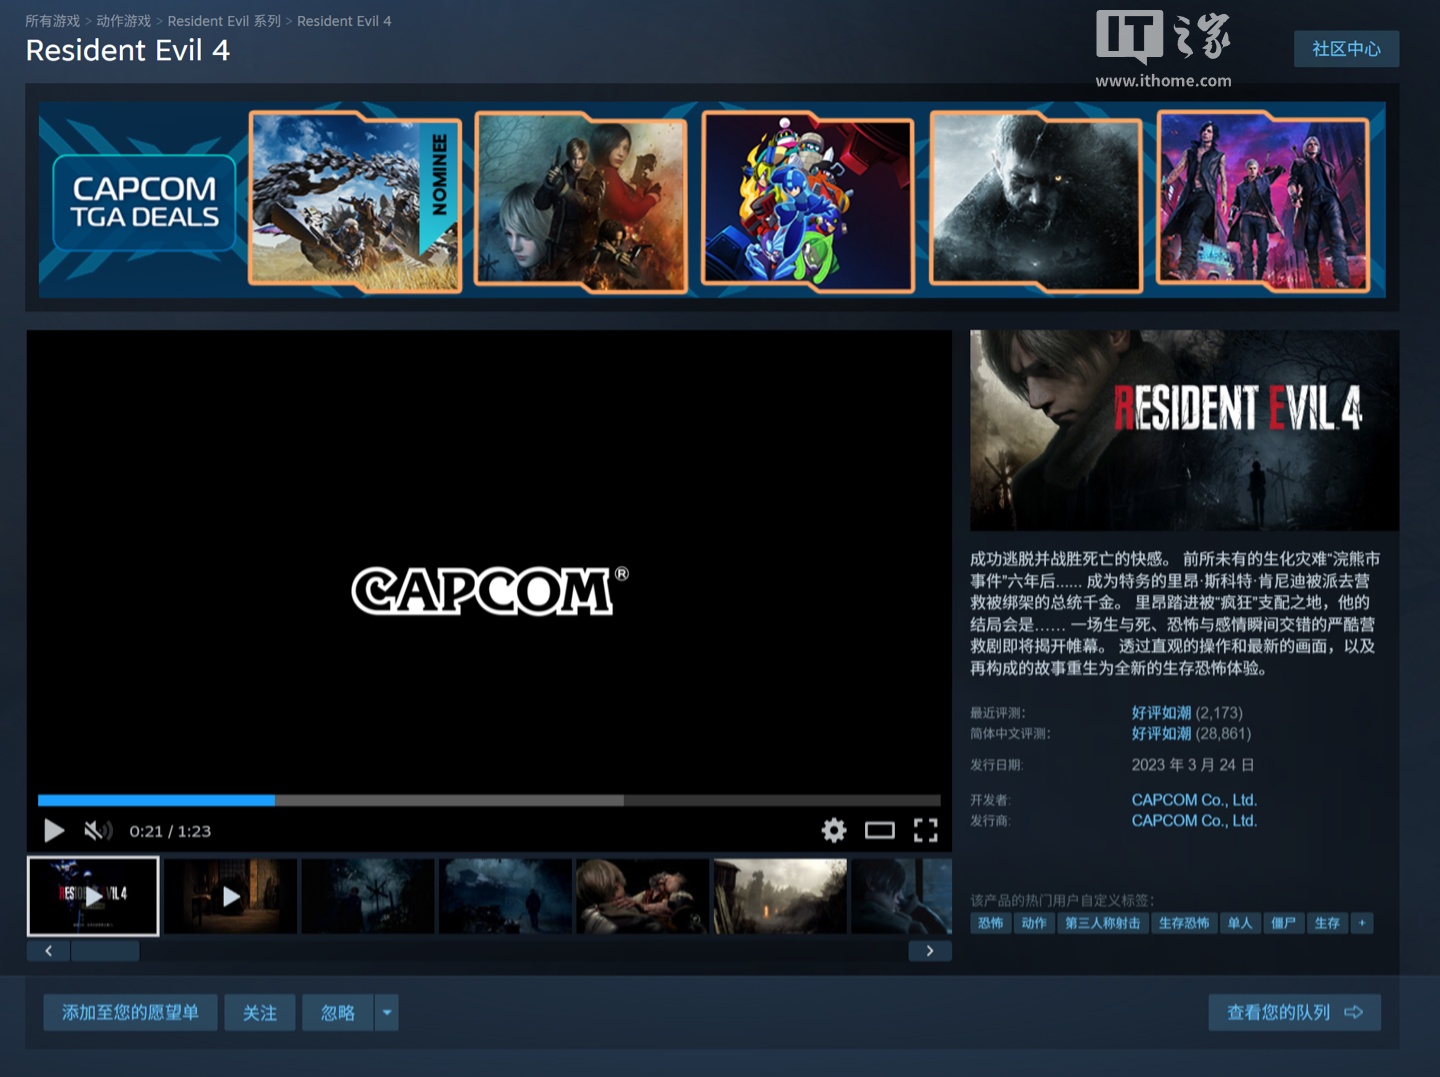
Task: Open the 动作游戏 category breadcrumb
Action: tap(124, 20)
